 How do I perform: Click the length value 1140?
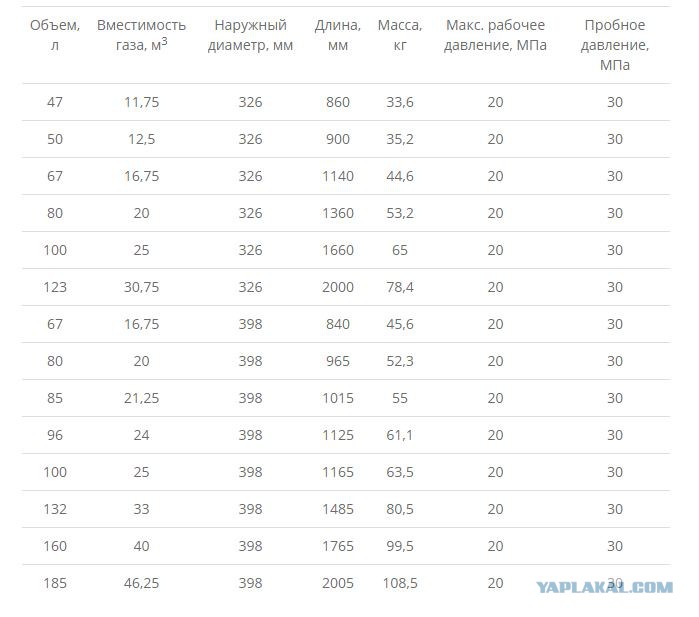tap(337, 176)
